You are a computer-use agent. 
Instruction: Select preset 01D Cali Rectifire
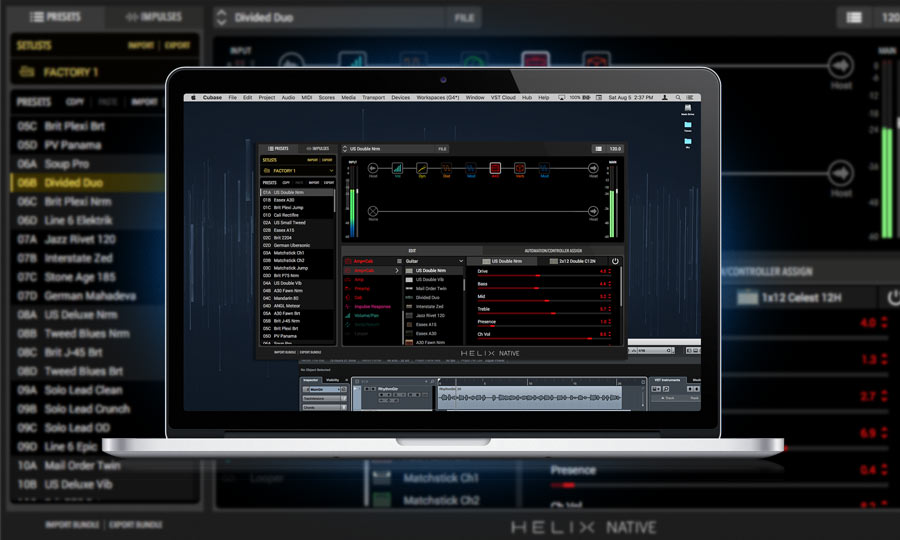(x=297, y=215)
